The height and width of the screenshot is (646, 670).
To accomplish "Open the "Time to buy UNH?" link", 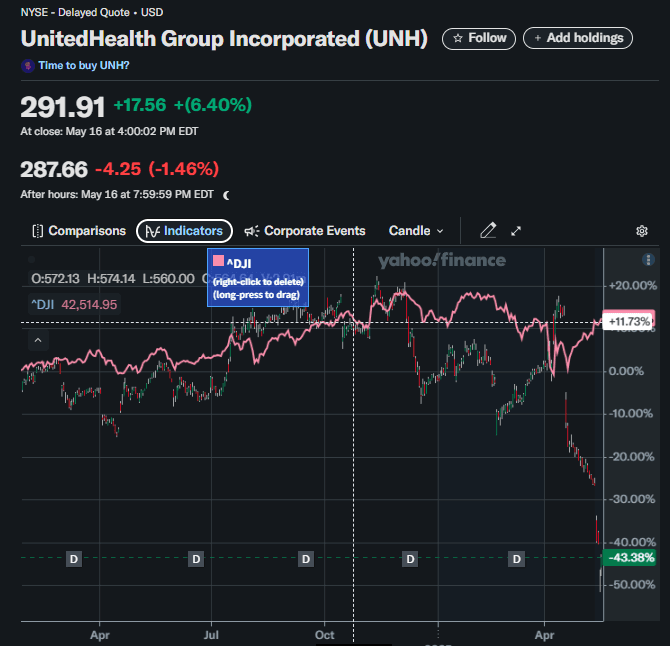I will coord(83,65).
